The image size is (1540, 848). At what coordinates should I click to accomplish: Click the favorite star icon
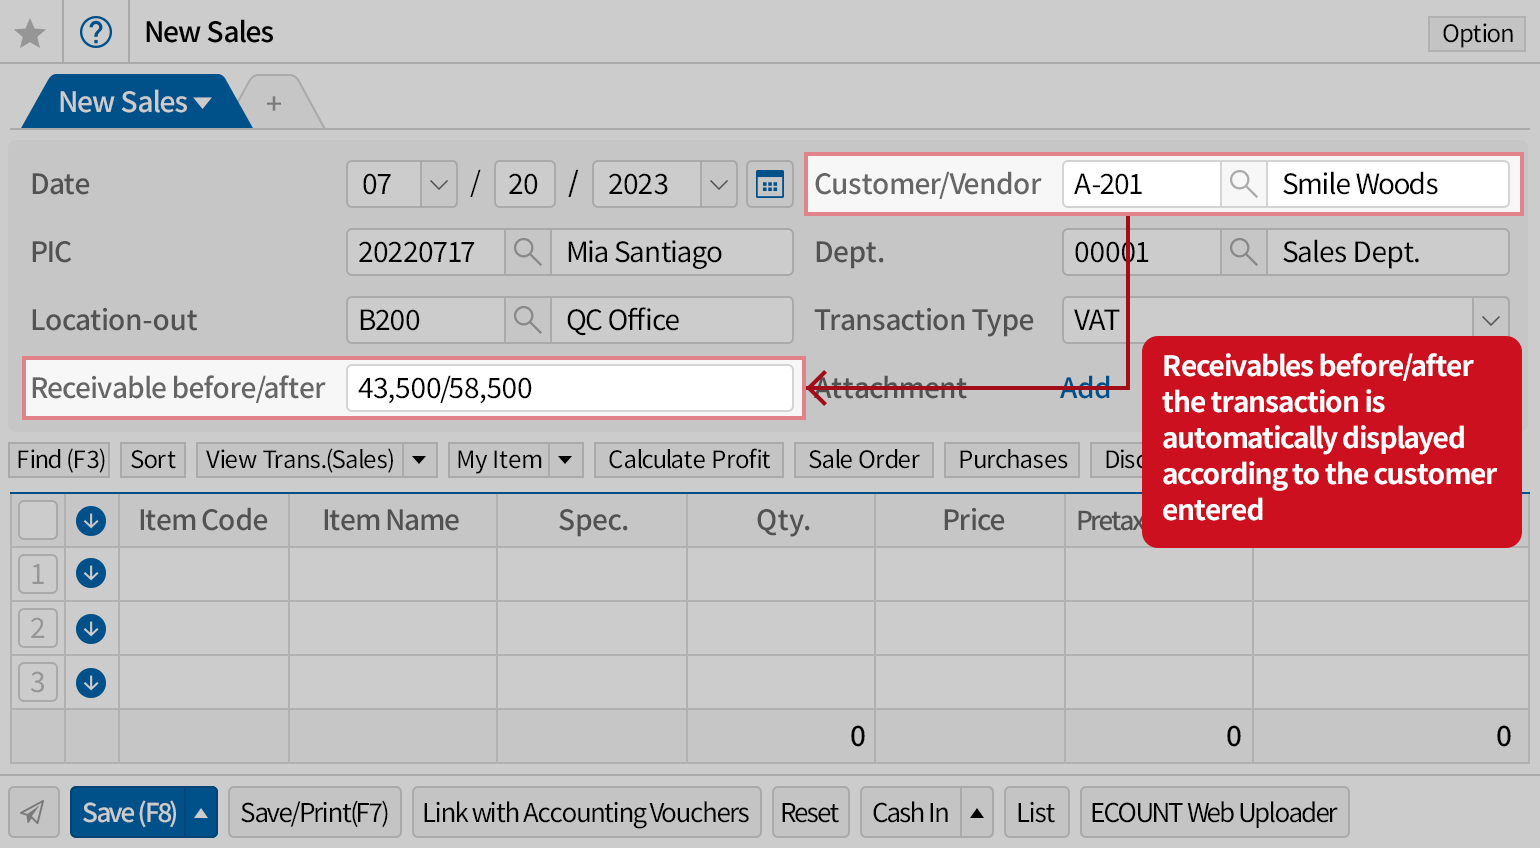coord(30,33)
